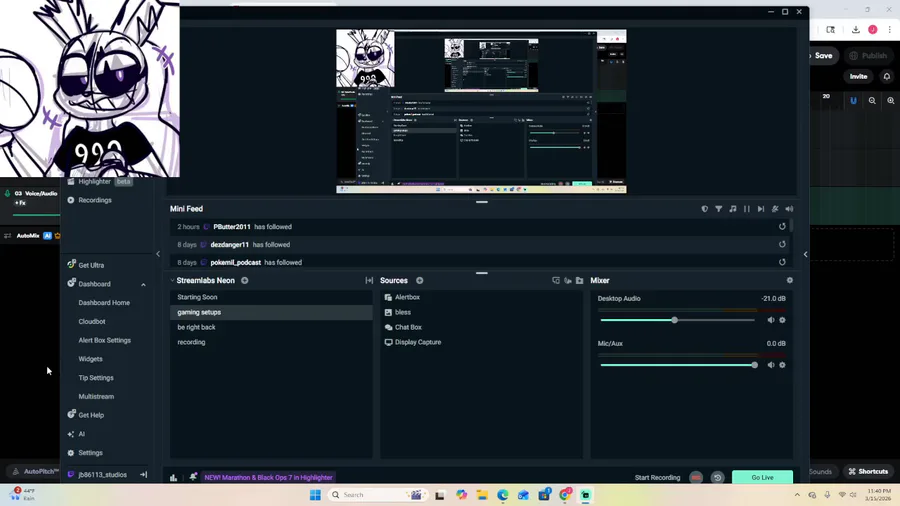Open Mini Feed media share music icon
The width and height of the screenshot is (900, 506).
point(733,209)
